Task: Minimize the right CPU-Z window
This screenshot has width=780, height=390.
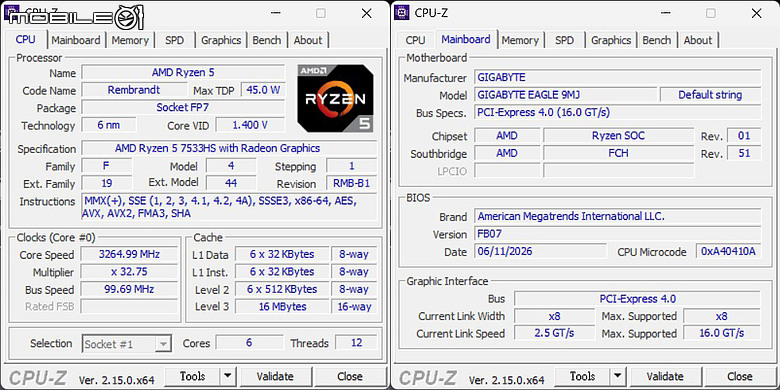Action: click(x=665, y=13)
